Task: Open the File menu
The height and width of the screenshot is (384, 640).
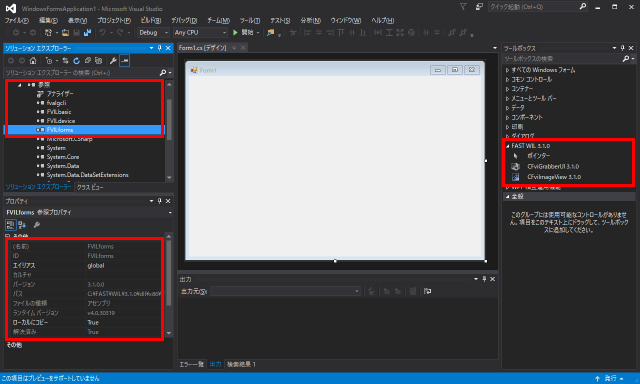Action: point(17,20)
